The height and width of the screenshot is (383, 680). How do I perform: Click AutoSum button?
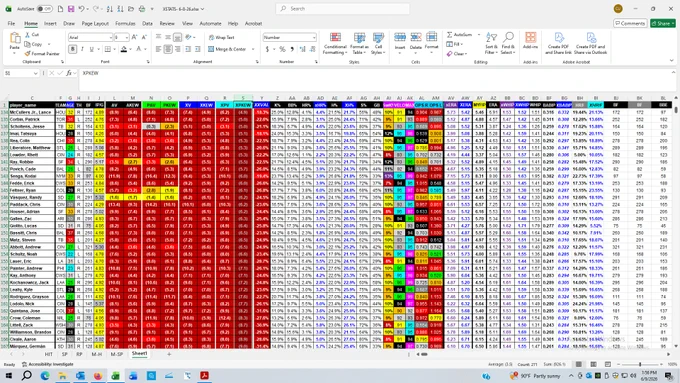pyautogui.click(x=460, y=35)
